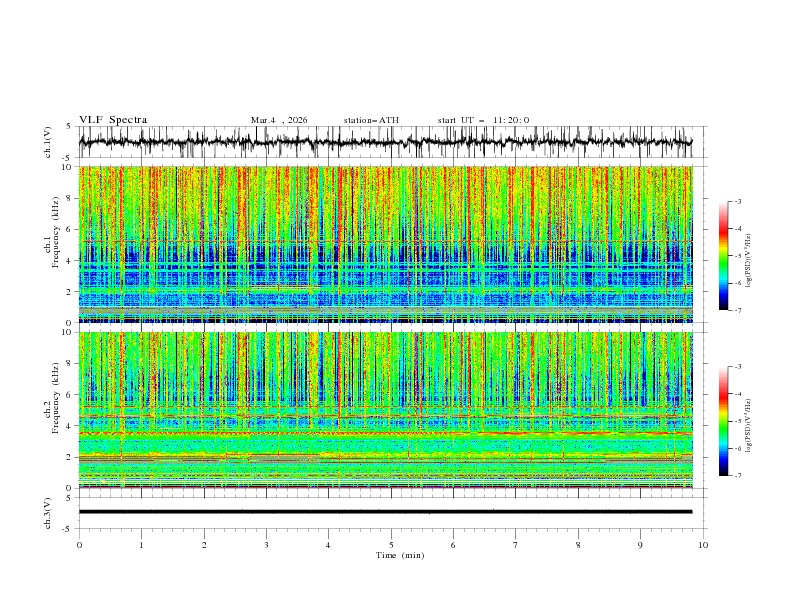Select the date text "Mar.4 , 2026"
The width and height of the screenshot is (792, 612).
(279, 120)
